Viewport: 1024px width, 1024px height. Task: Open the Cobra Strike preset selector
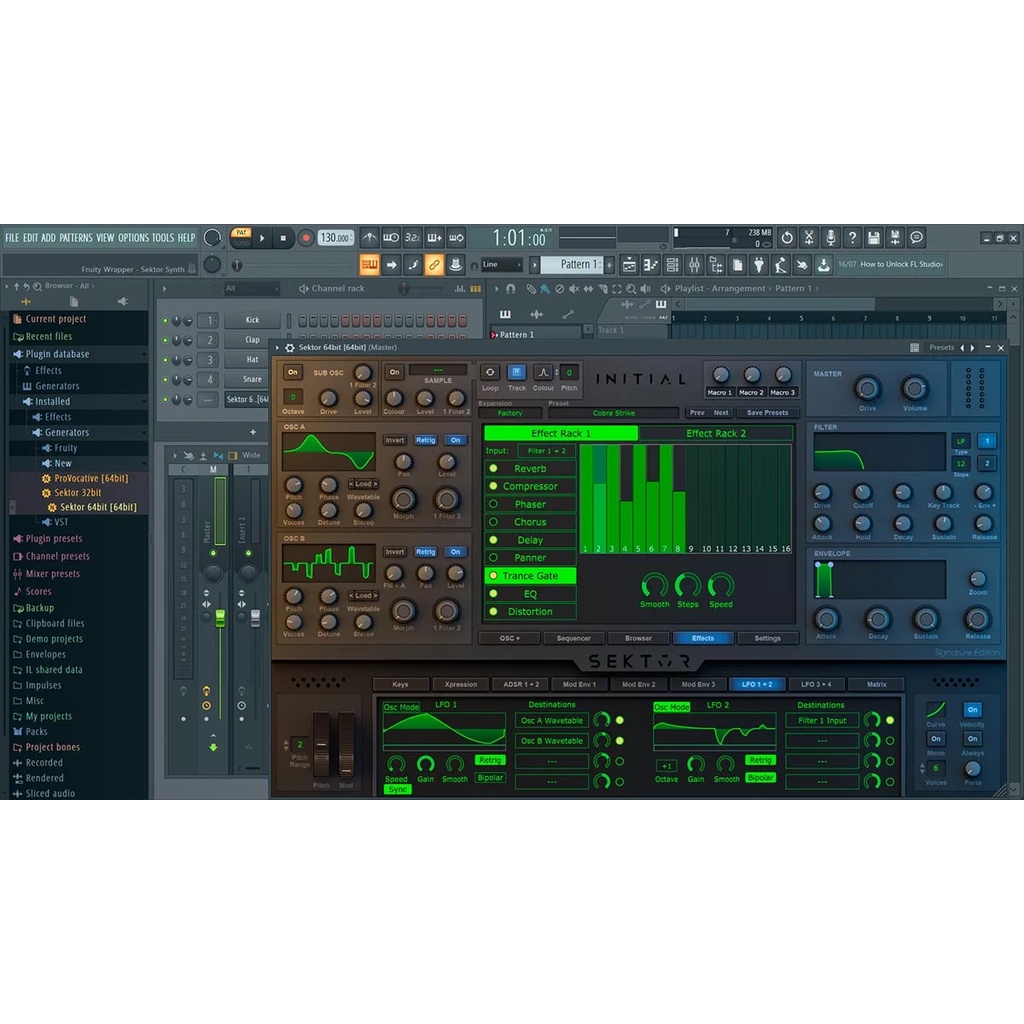(x=613, y=413)
